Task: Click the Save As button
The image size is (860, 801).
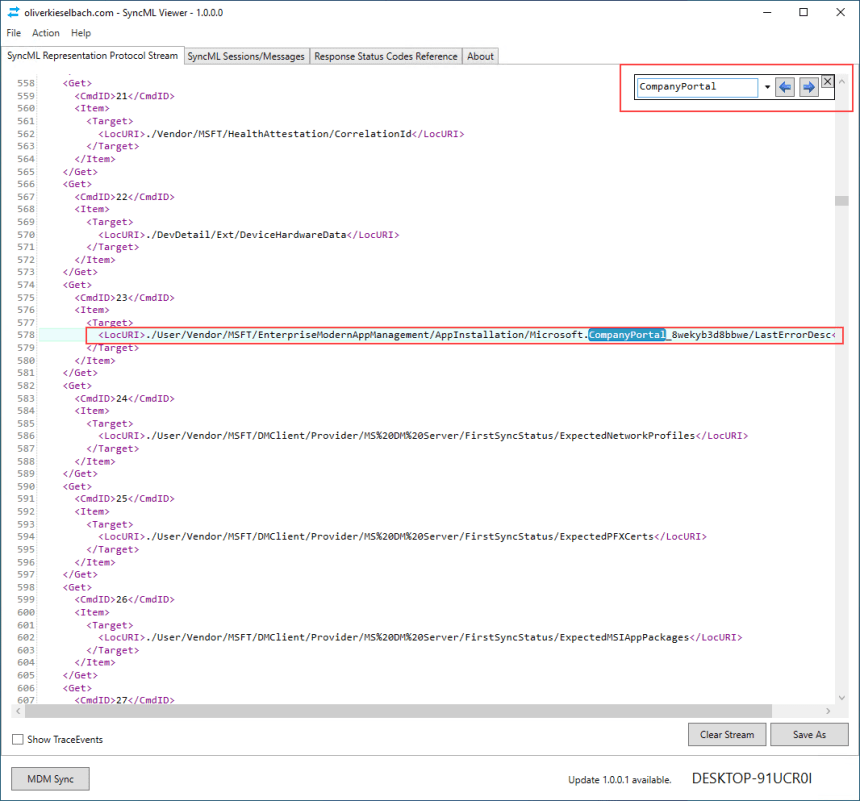Action: click(809, 734)
